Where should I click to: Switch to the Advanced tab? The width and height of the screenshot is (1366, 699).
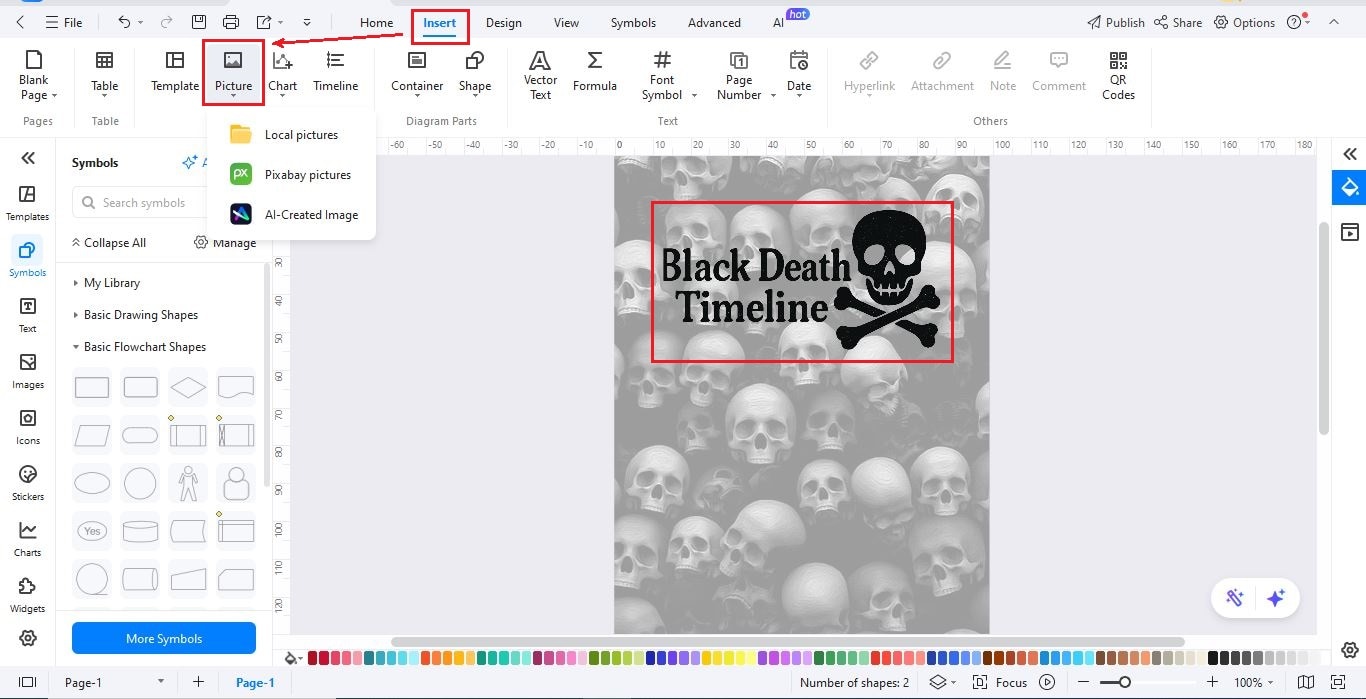point(714,22)
